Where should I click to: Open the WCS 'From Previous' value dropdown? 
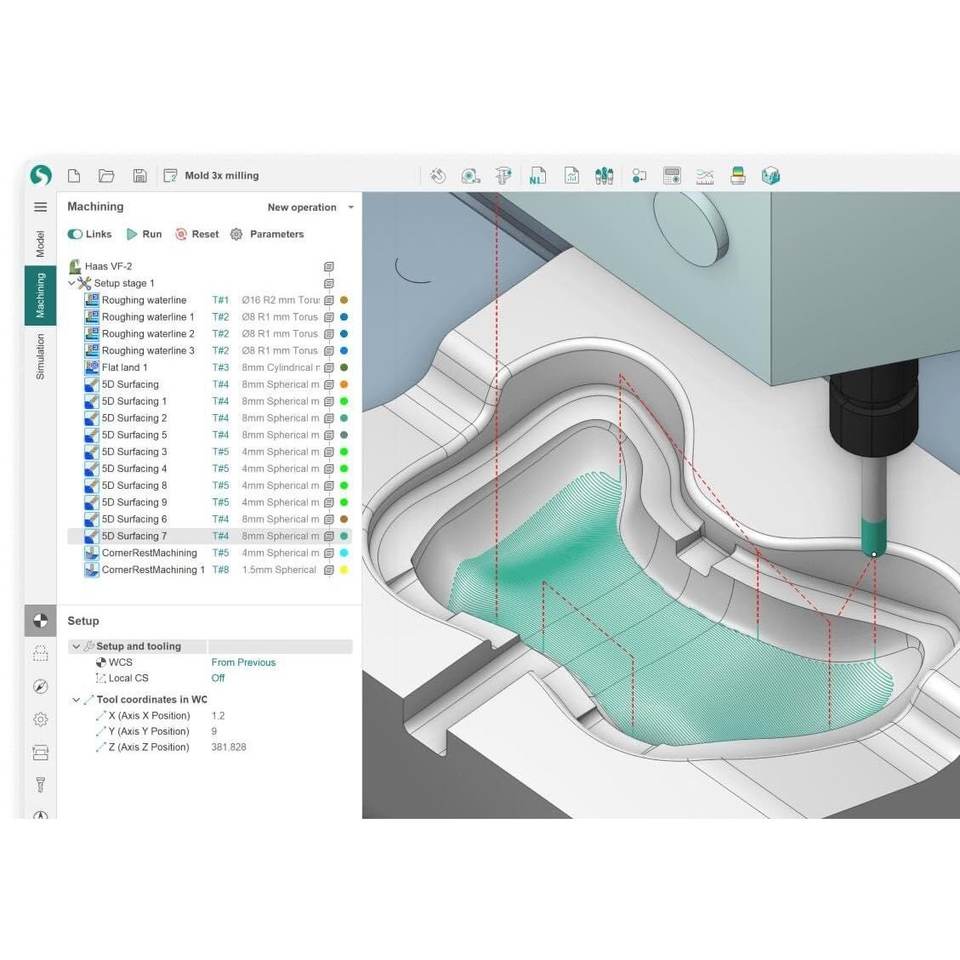click(244, 662)
